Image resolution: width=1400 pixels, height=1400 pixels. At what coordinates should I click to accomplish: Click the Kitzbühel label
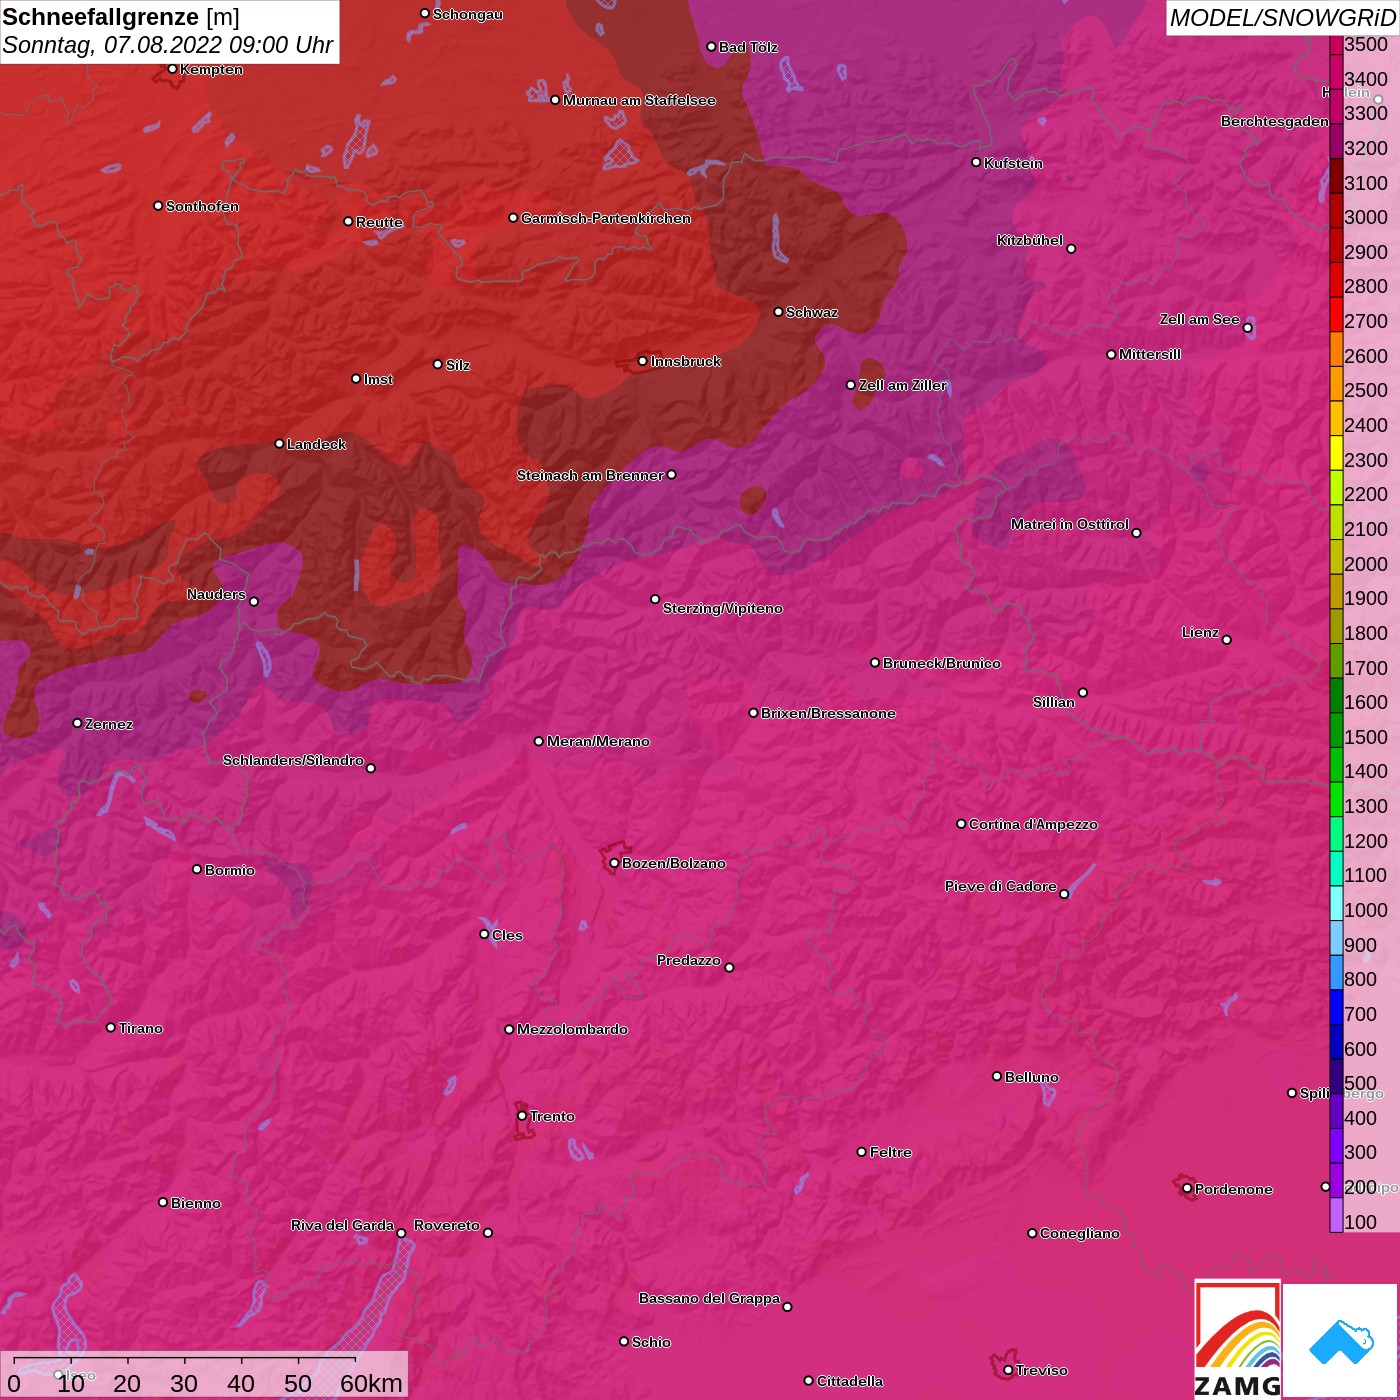click(1030, 240)
